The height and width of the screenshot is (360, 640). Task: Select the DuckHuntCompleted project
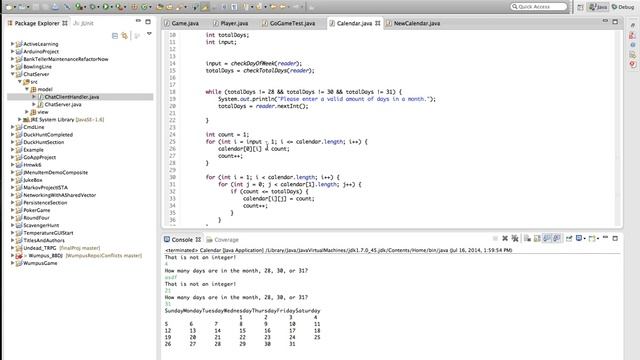(48, 135)
